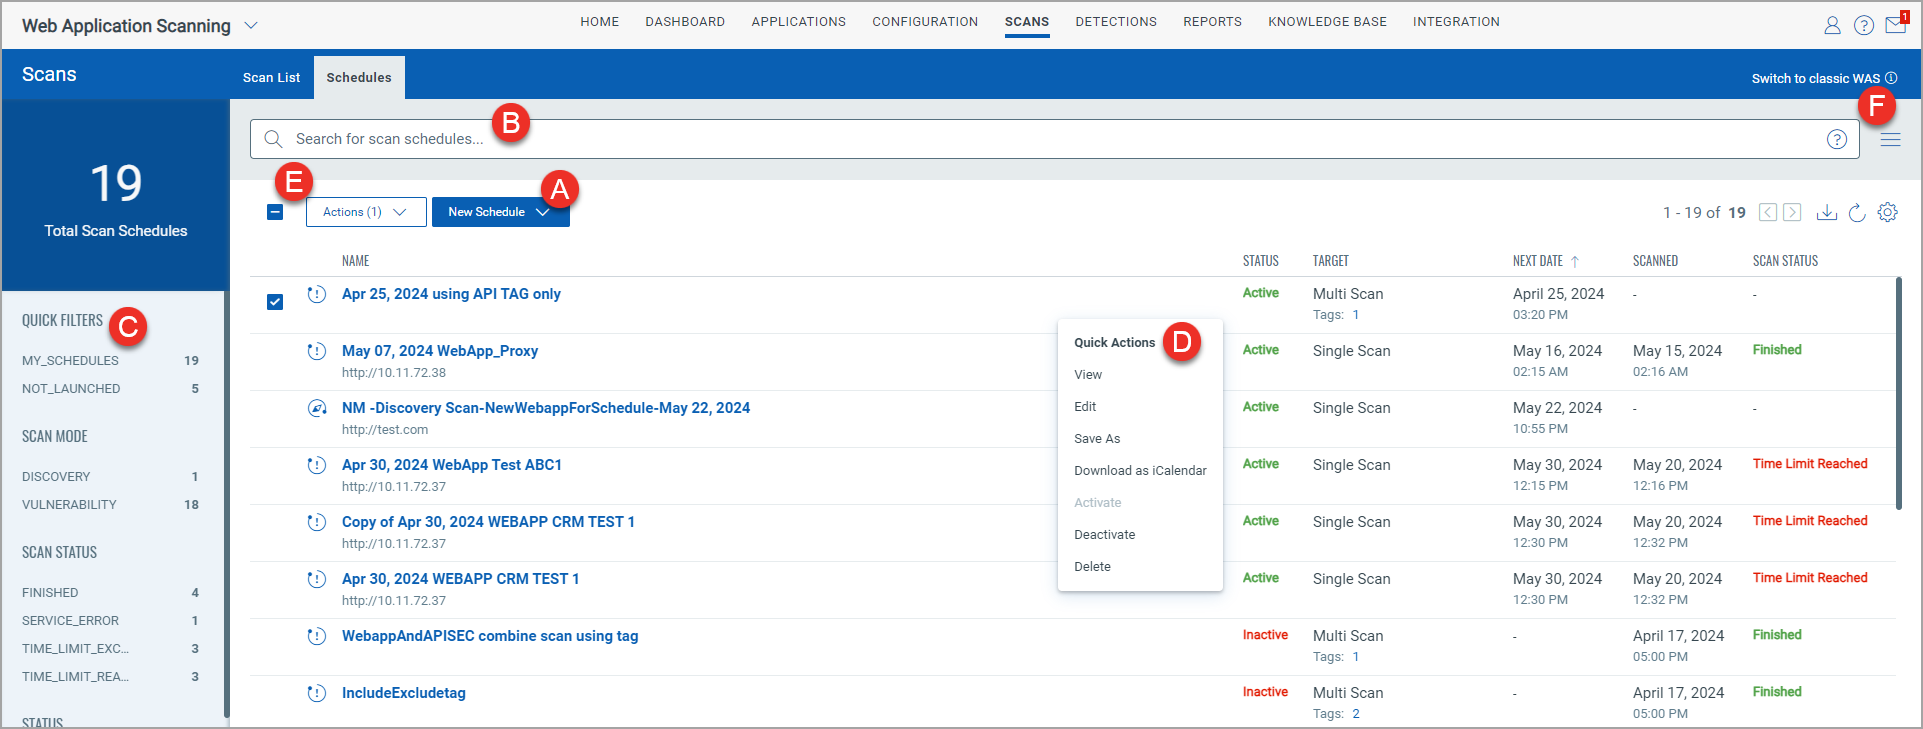Sort by Next Date arrow

pyautogui.click(x=1575, y=261)
